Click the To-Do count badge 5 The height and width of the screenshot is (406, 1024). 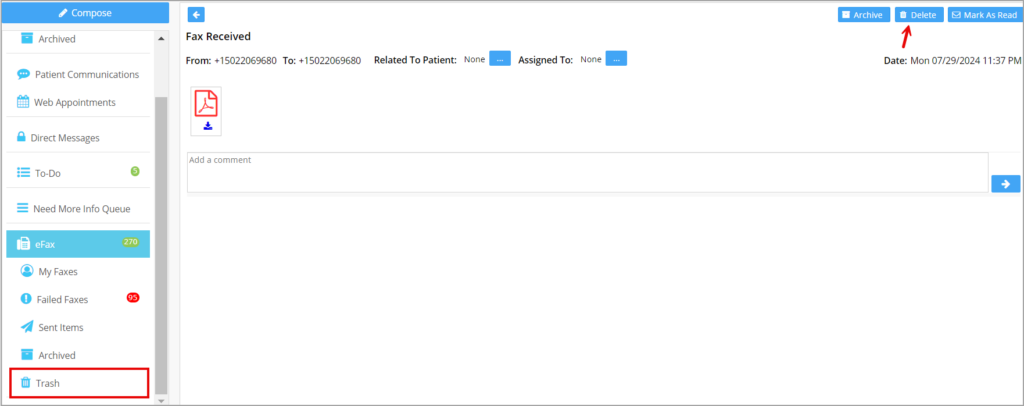click(x=135, y=171)
